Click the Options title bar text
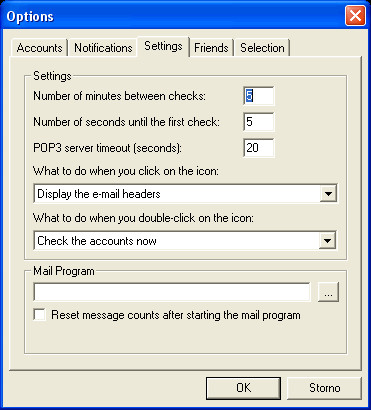Viewport: 371px width, 410px height. click(30, 16)
